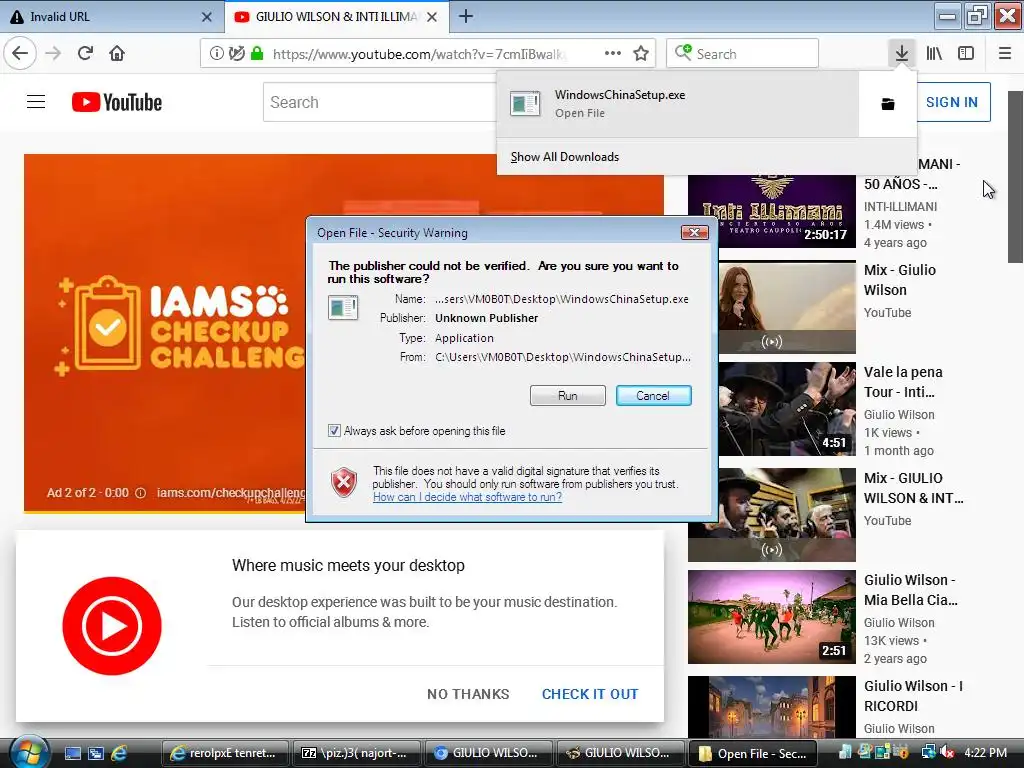This screenshot has width=1024, height=768.
Task: Reload the current YouTube page
Action: (x=85, y=53)
